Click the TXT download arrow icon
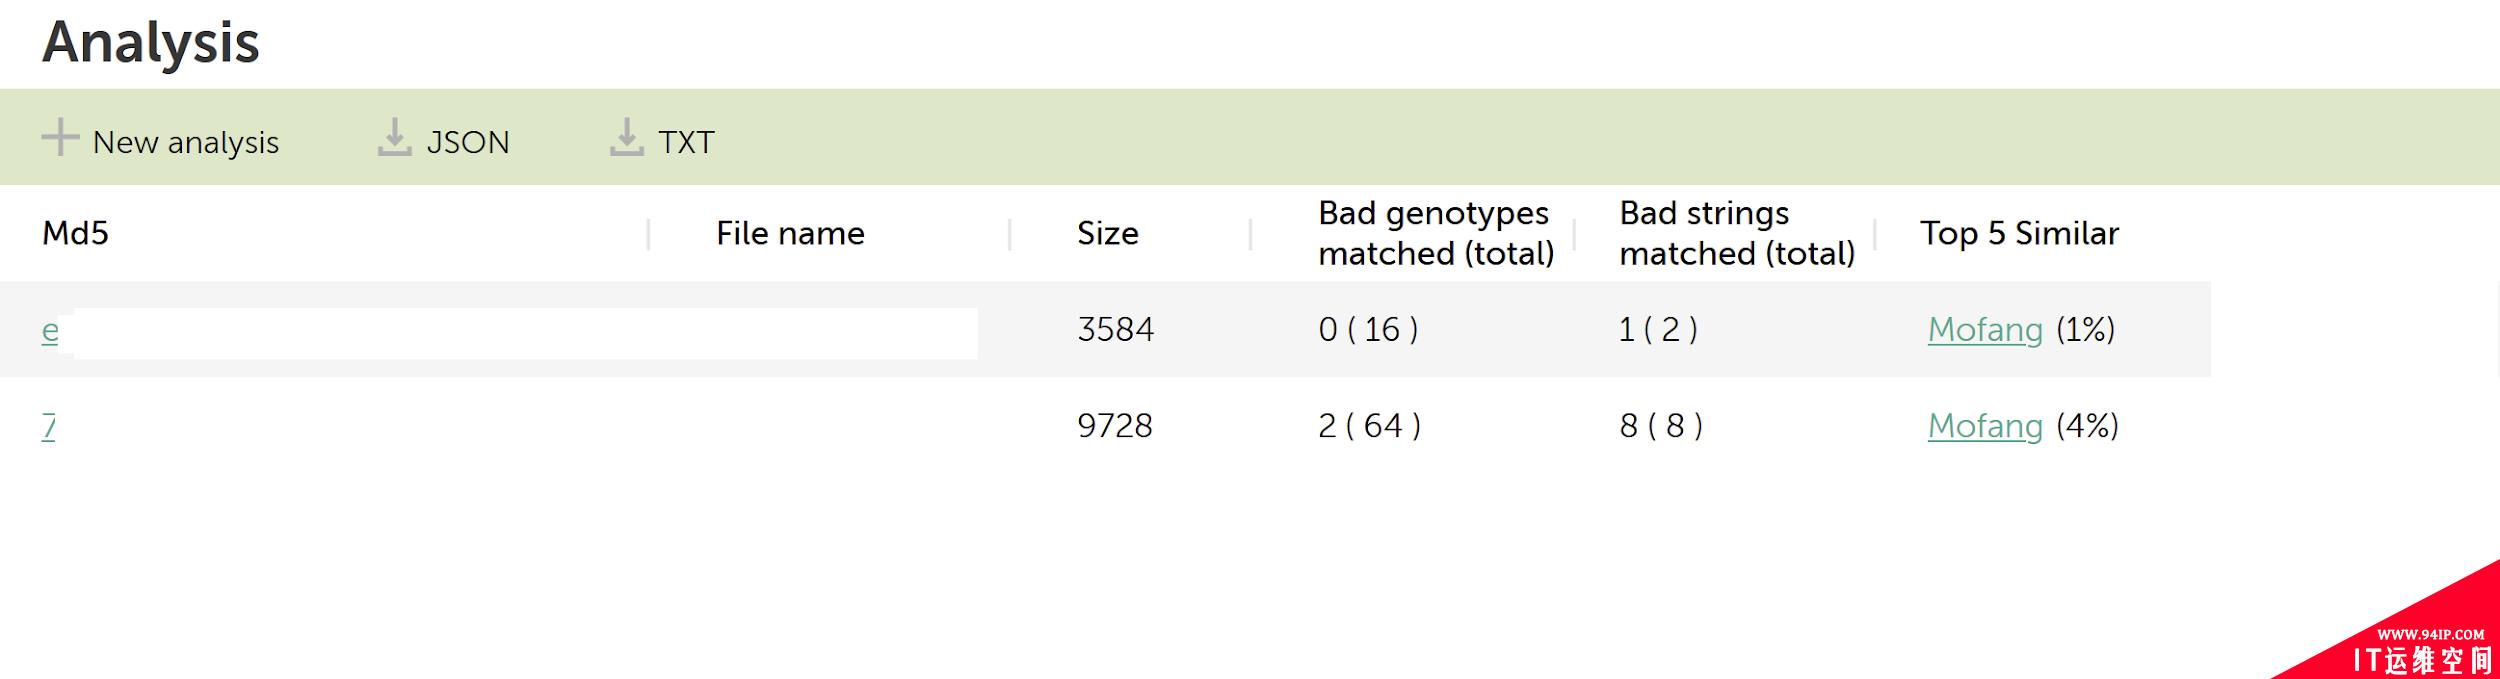This screenshot has width=2500, height=679. [x=626, y=138]
